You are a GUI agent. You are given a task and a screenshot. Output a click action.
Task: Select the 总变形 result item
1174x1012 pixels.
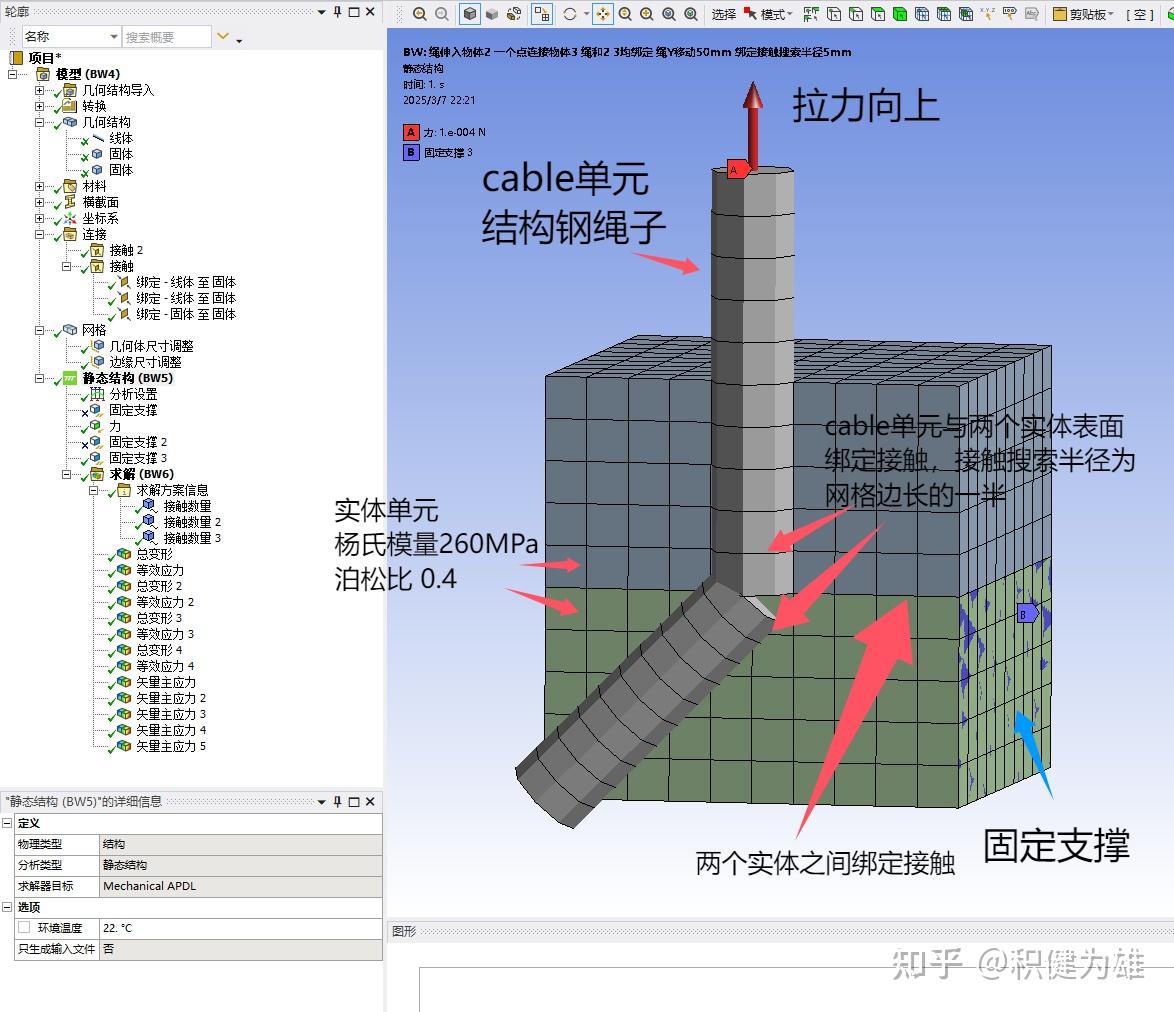tap(154, 554)
